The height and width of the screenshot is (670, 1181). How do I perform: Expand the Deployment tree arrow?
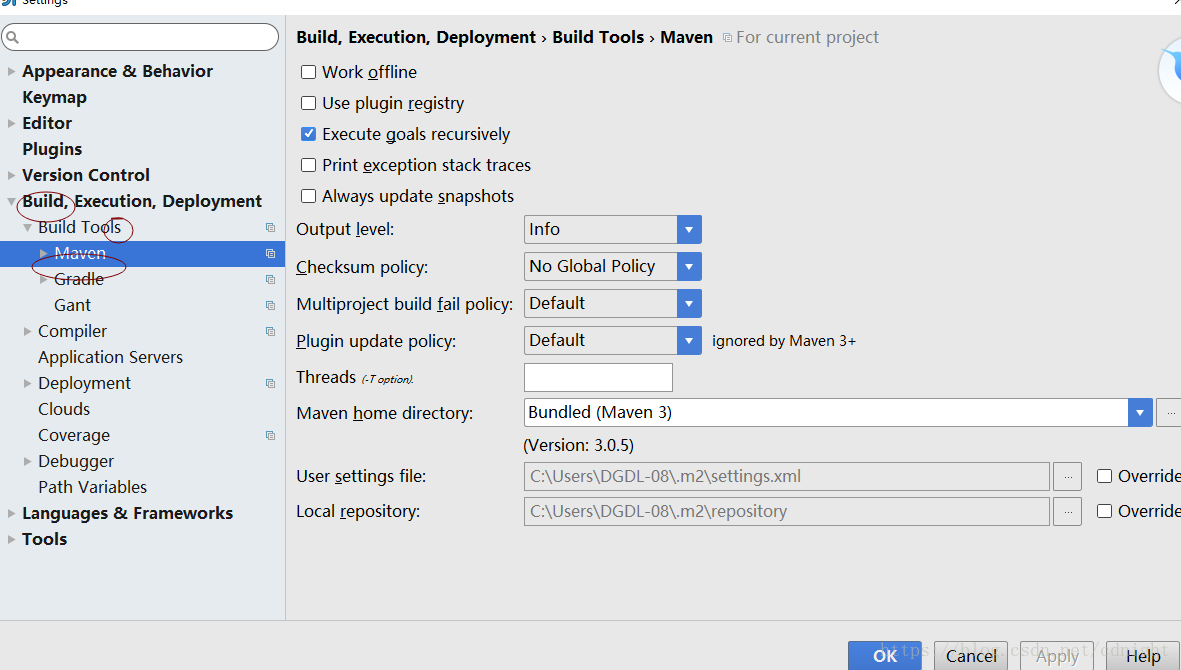point(27,383)
